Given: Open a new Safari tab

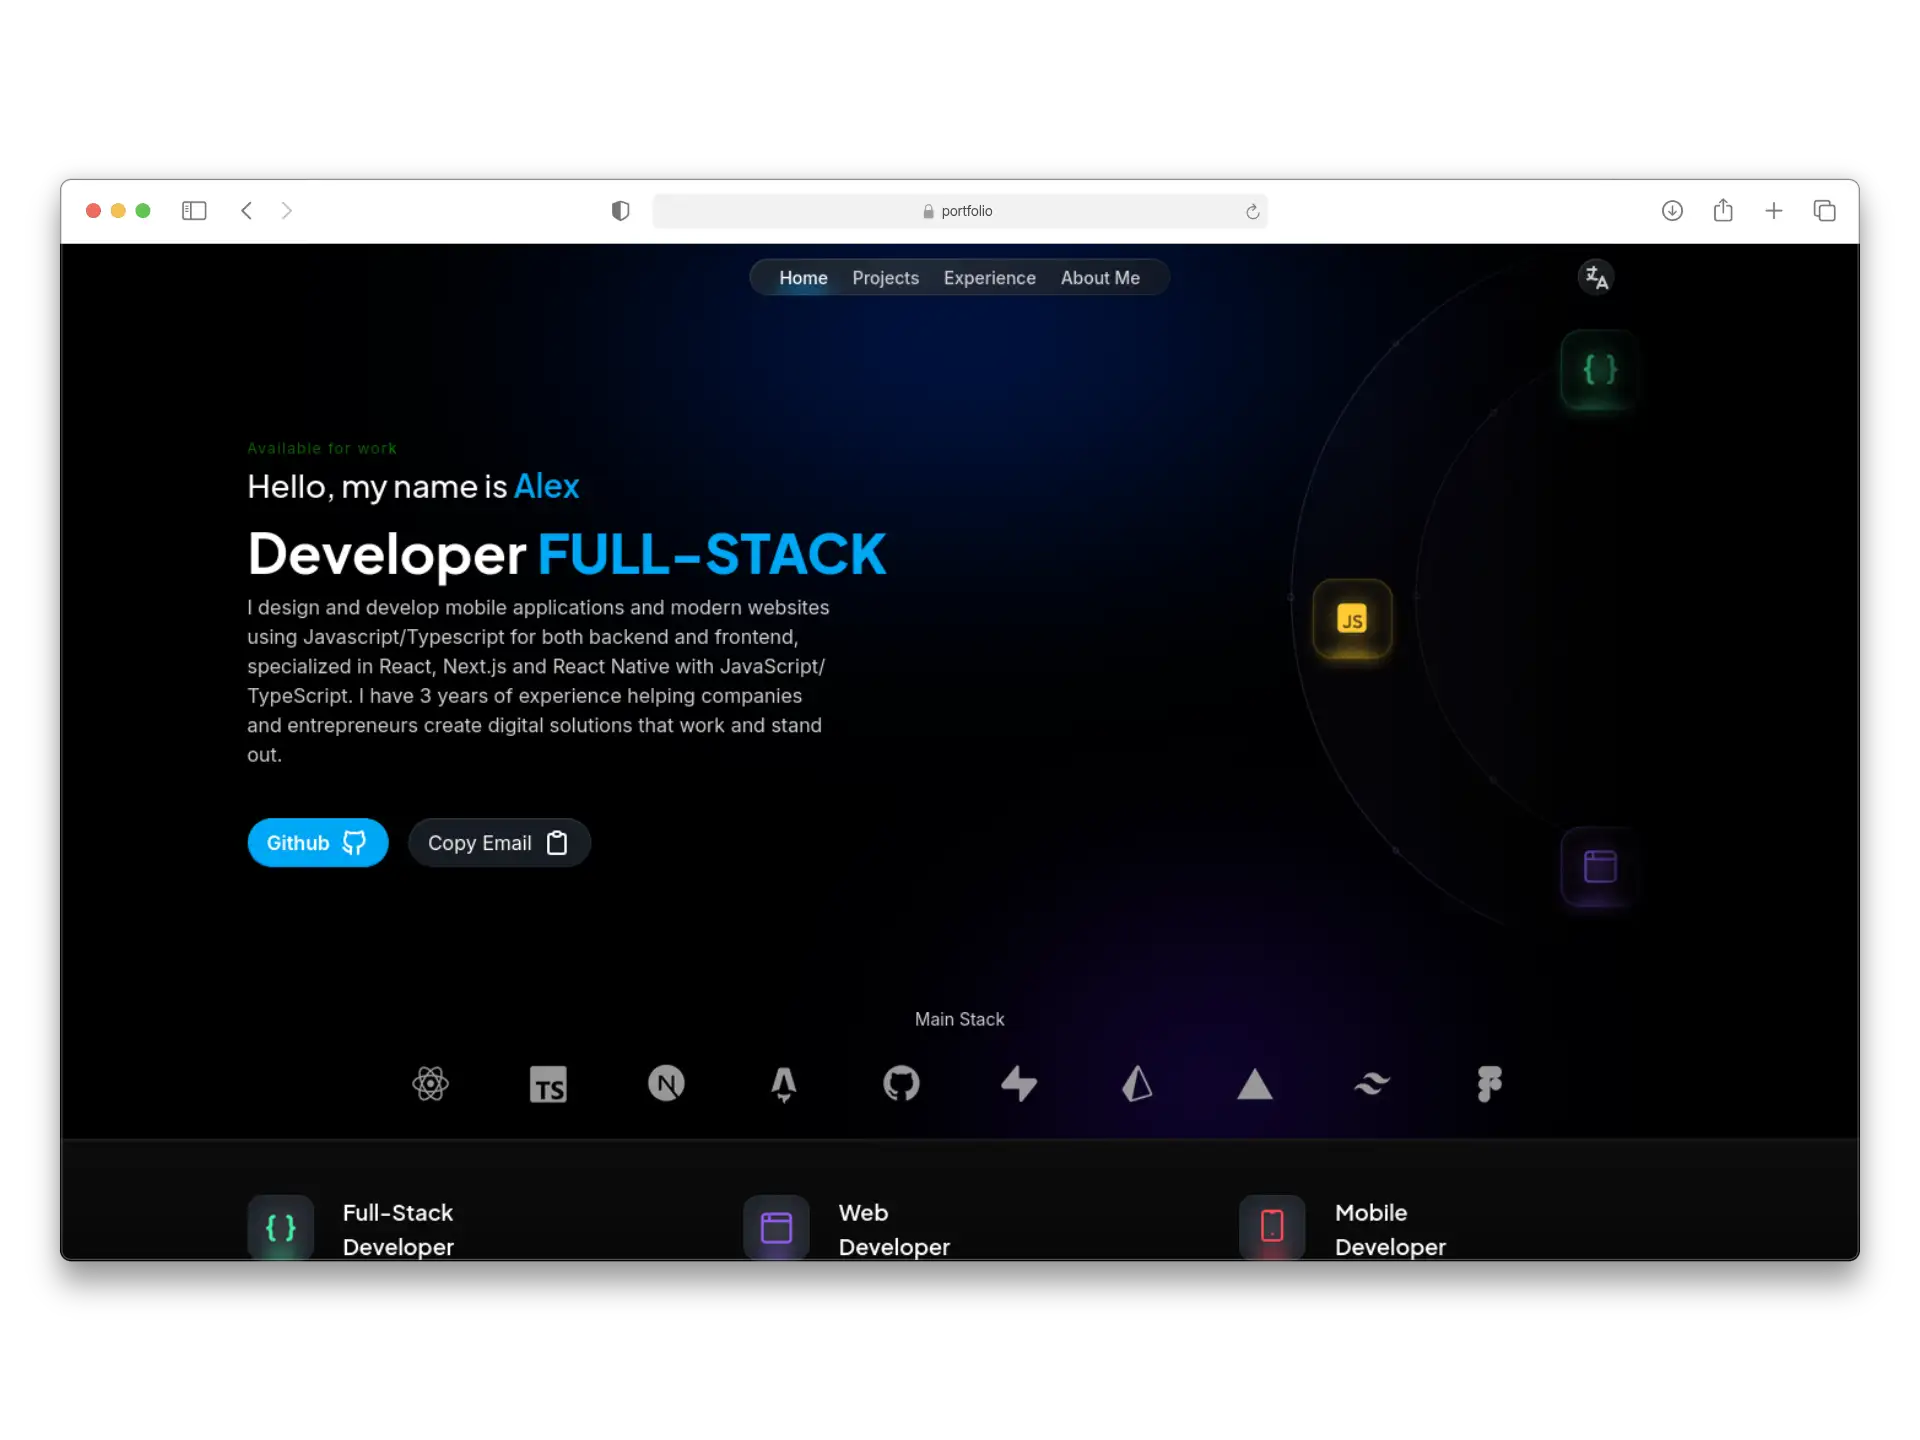Looking at the screenshot, I should click(x=1774, y=211).
